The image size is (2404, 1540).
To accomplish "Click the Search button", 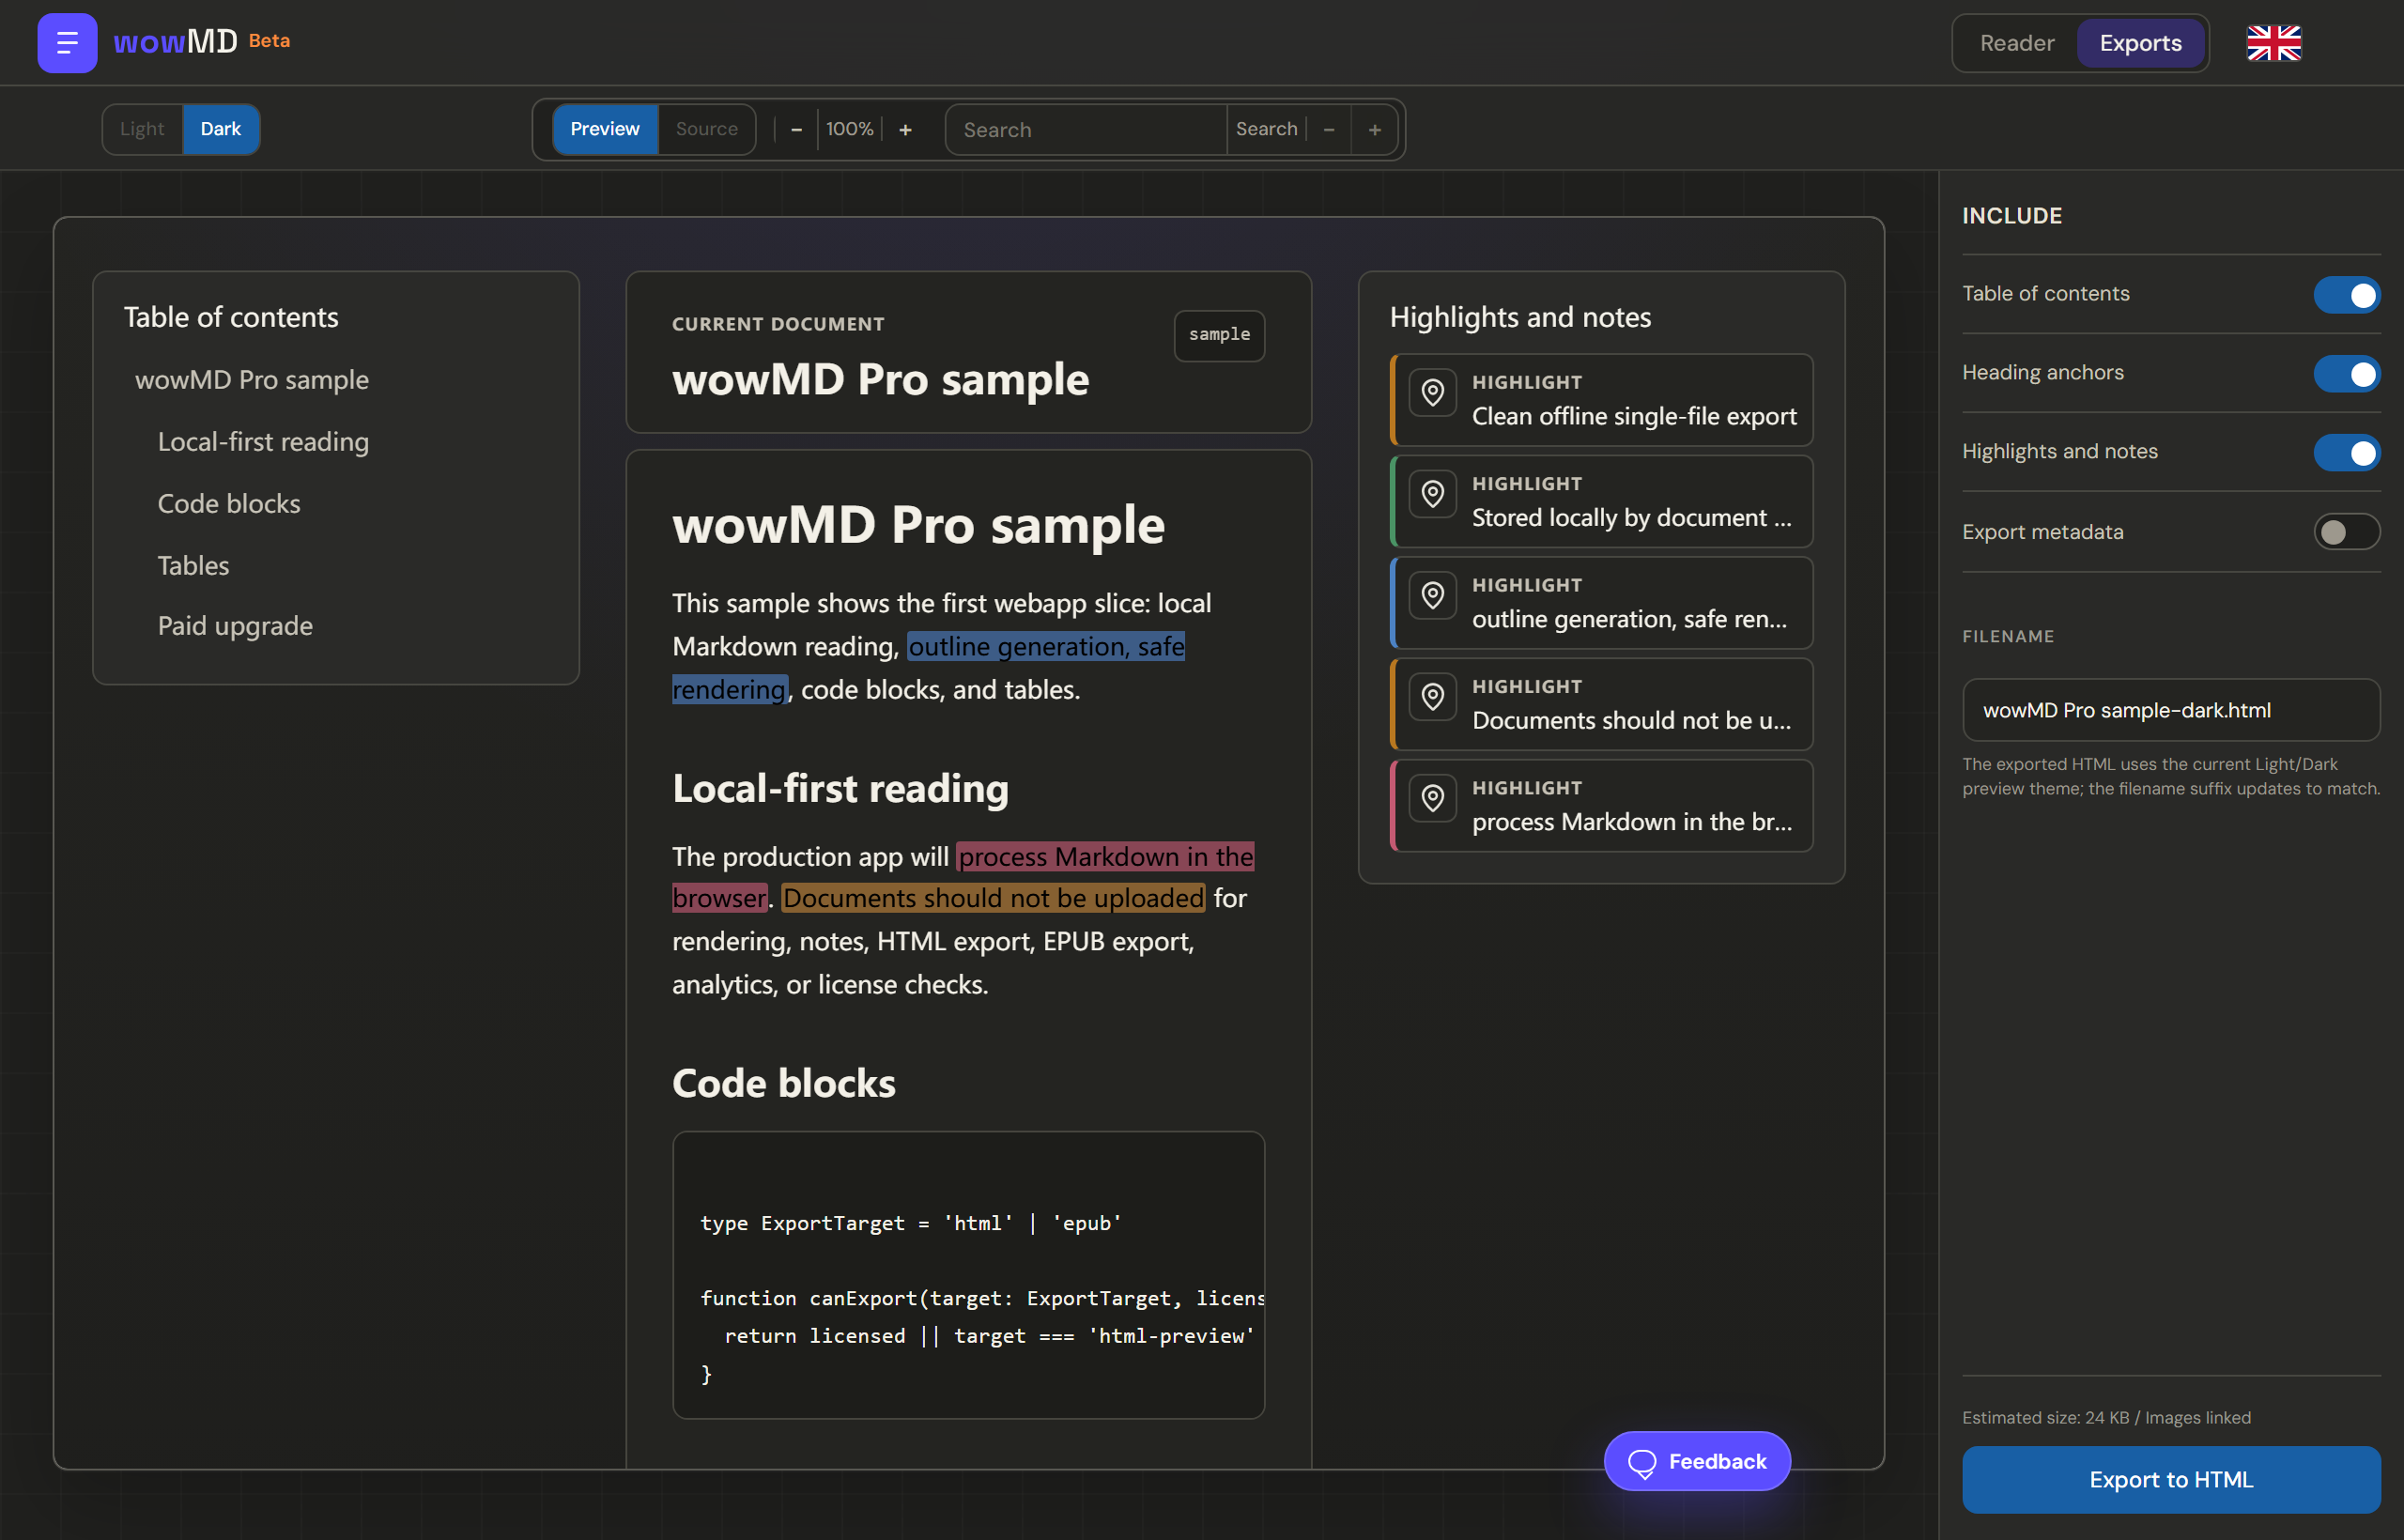I will [1266, 130].
